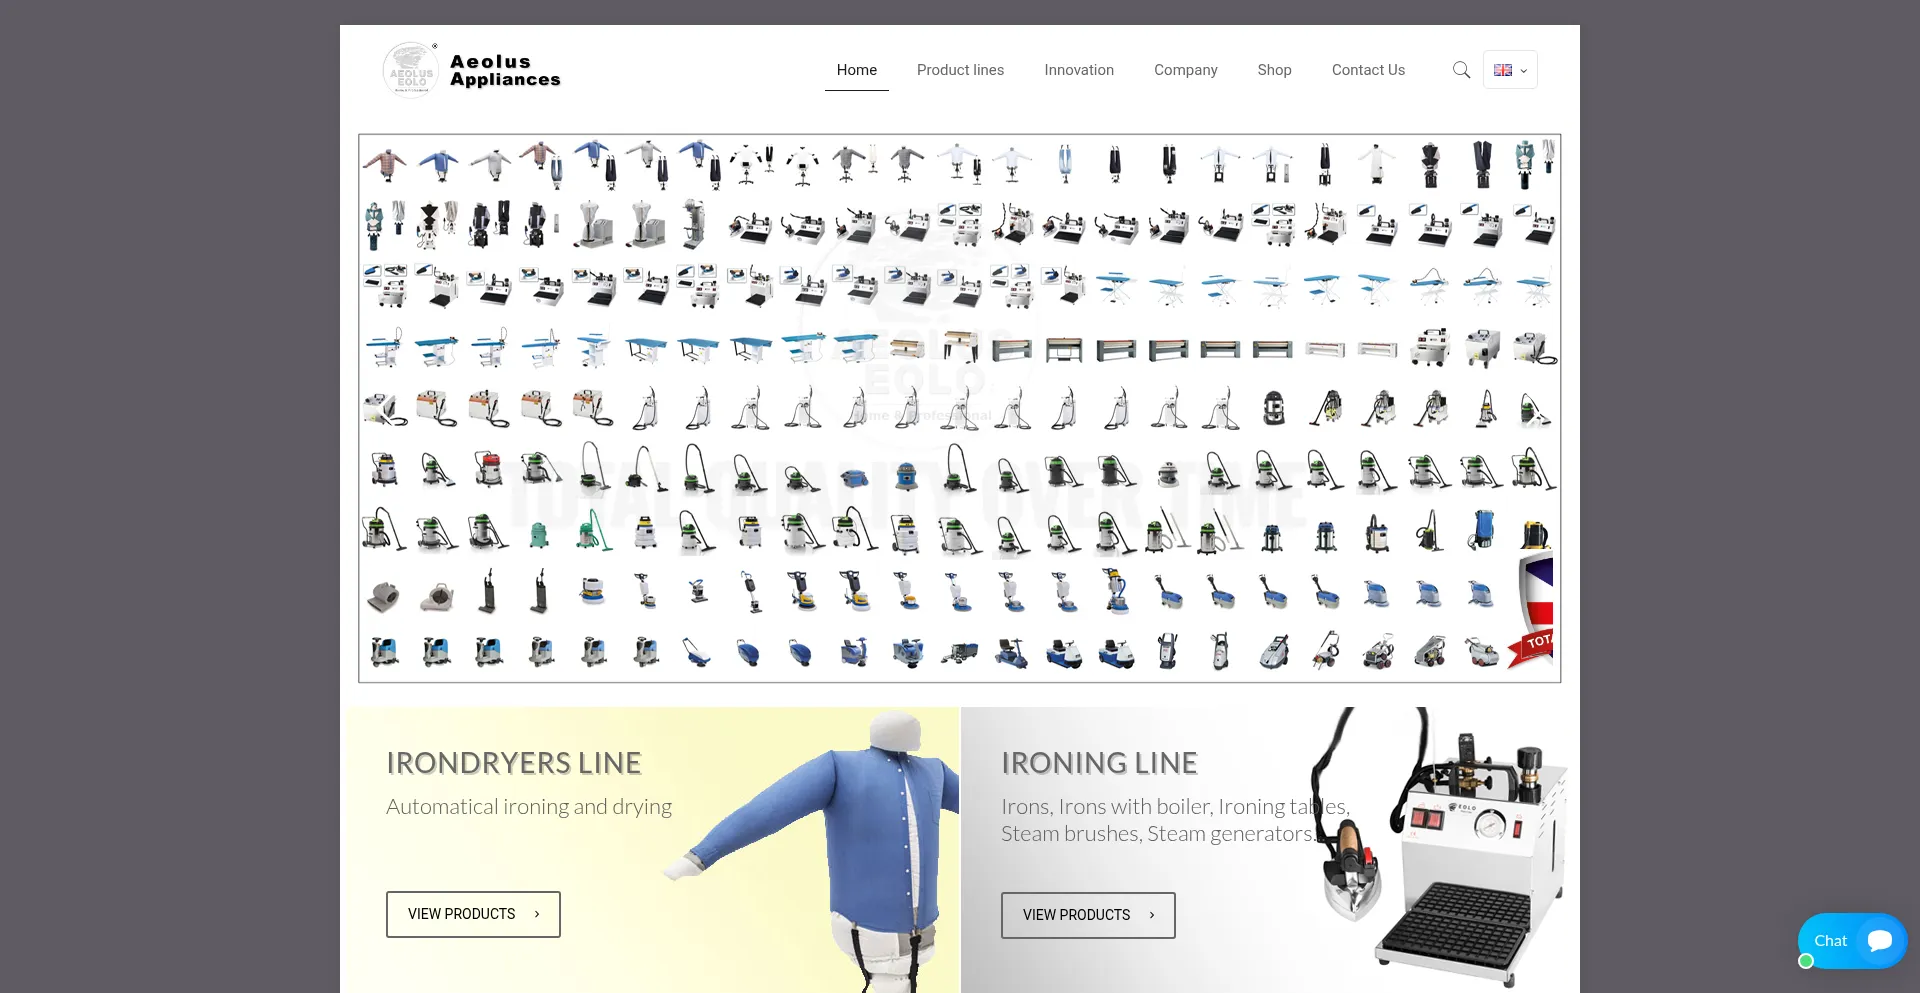The height and width of the screenshot is (993, 1920).
Task: Go to the Home menu item
Action: pos(856,70)
